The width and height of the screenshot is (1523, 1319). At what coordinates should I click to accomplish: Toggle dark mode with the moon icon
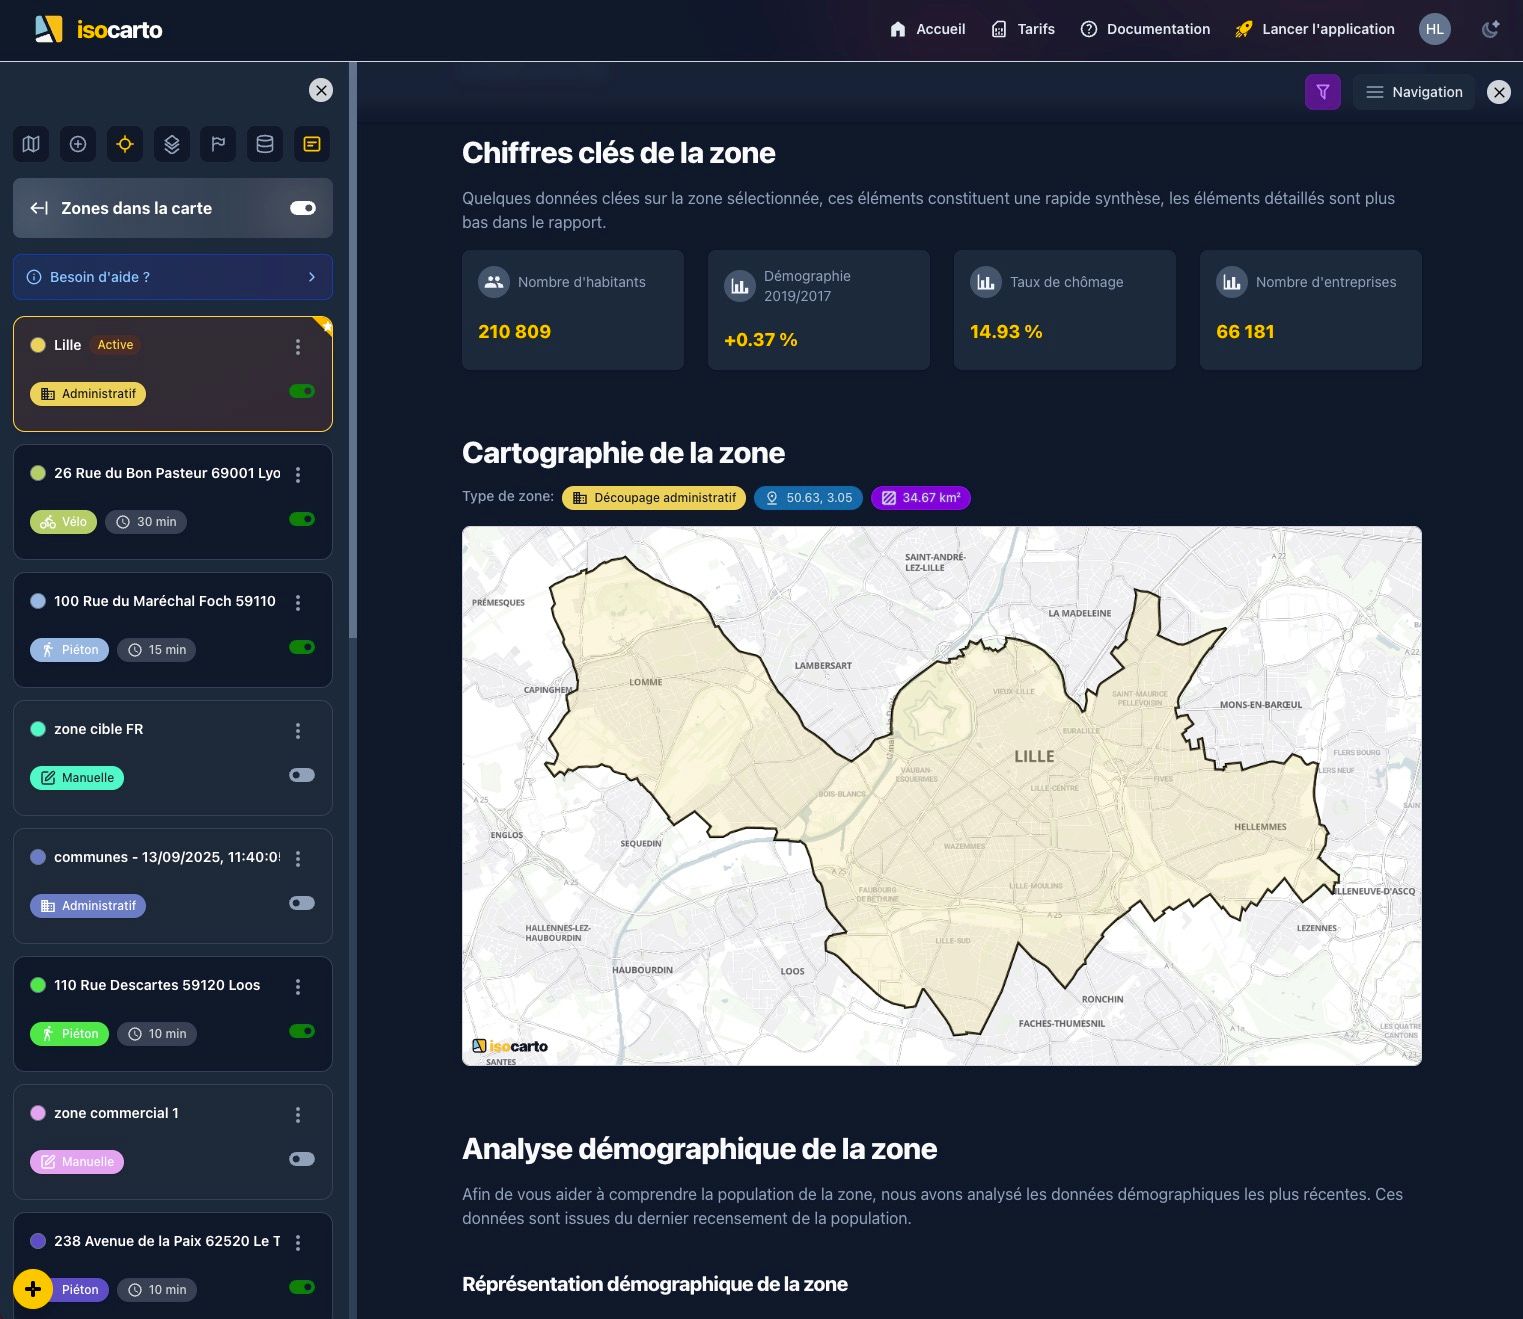click(1490, 29)
